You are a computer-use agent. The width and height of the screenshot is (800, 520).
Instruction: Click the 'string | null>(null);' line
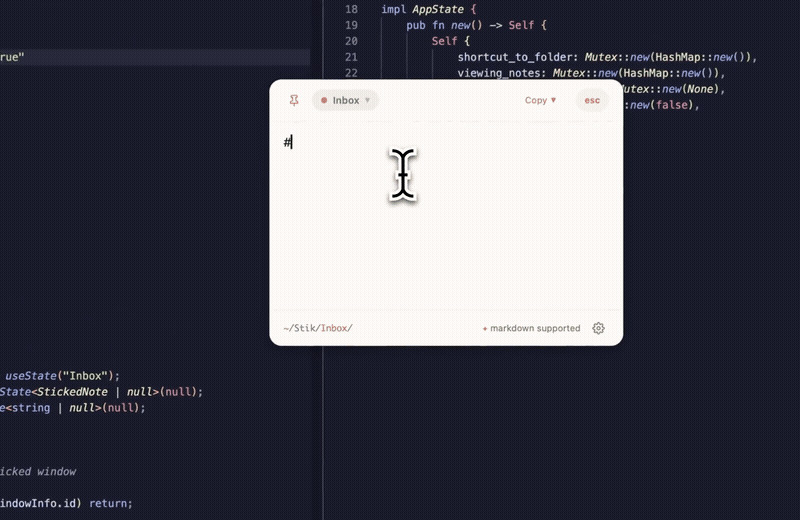pos(72,408)
